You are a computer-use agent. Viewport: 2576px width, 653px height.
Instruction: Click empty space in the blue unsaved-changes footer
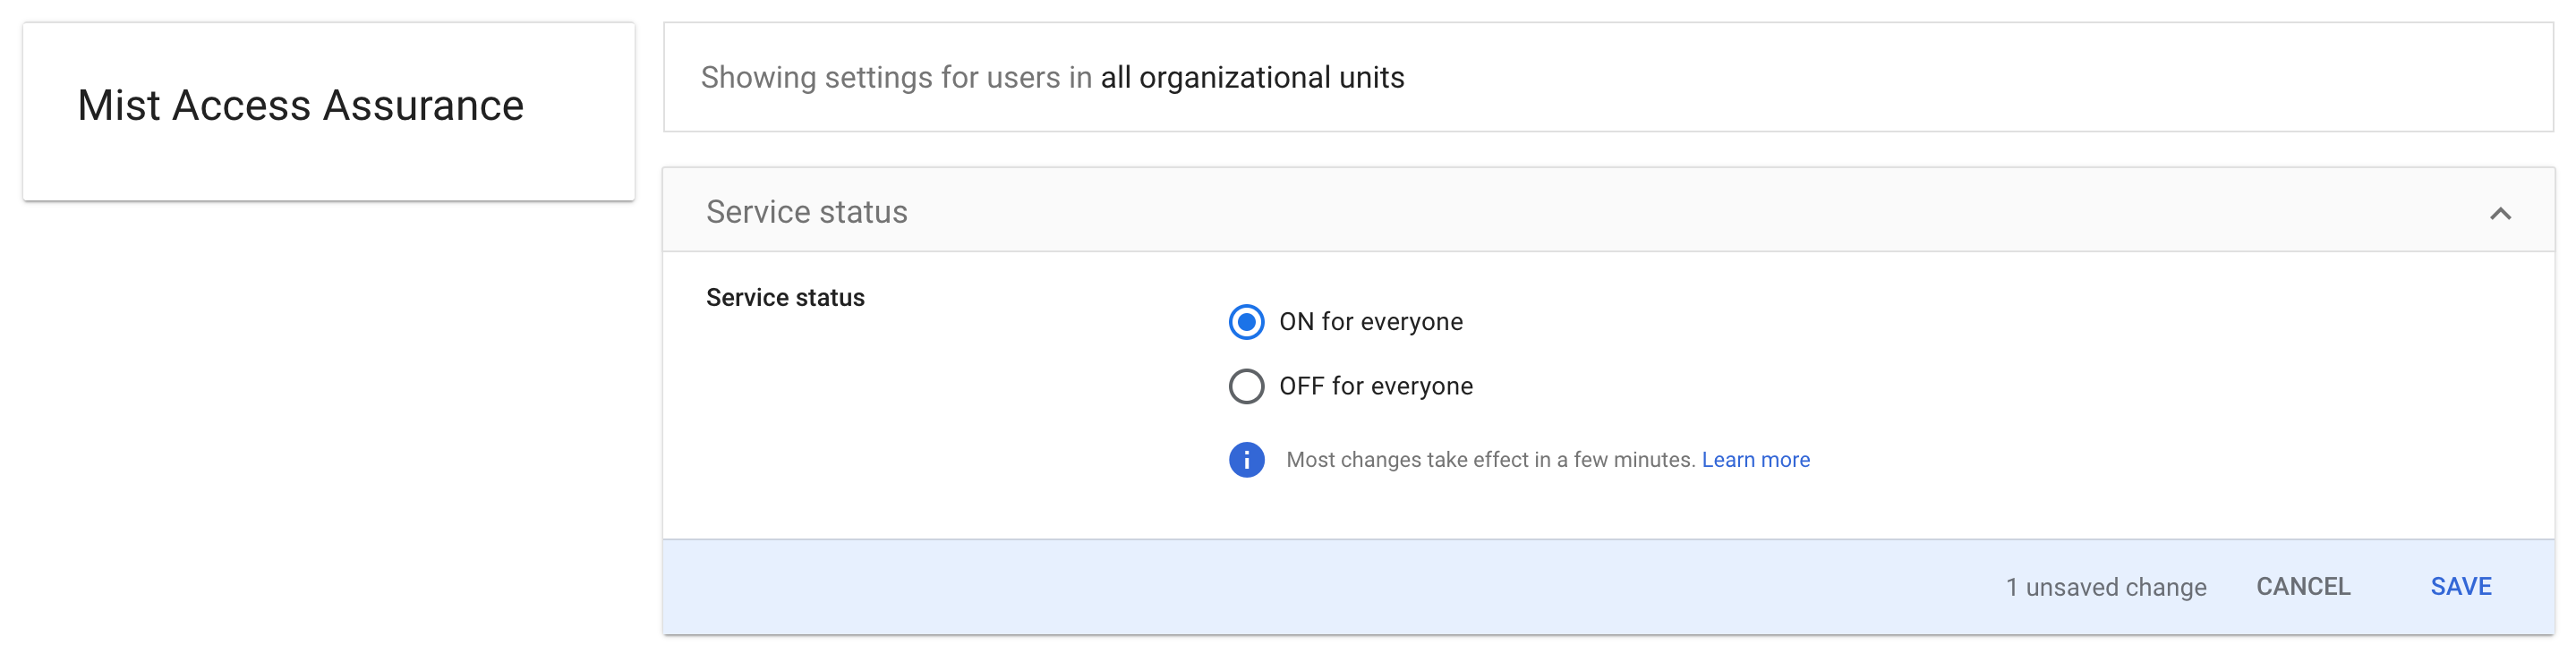(1300, 587)
